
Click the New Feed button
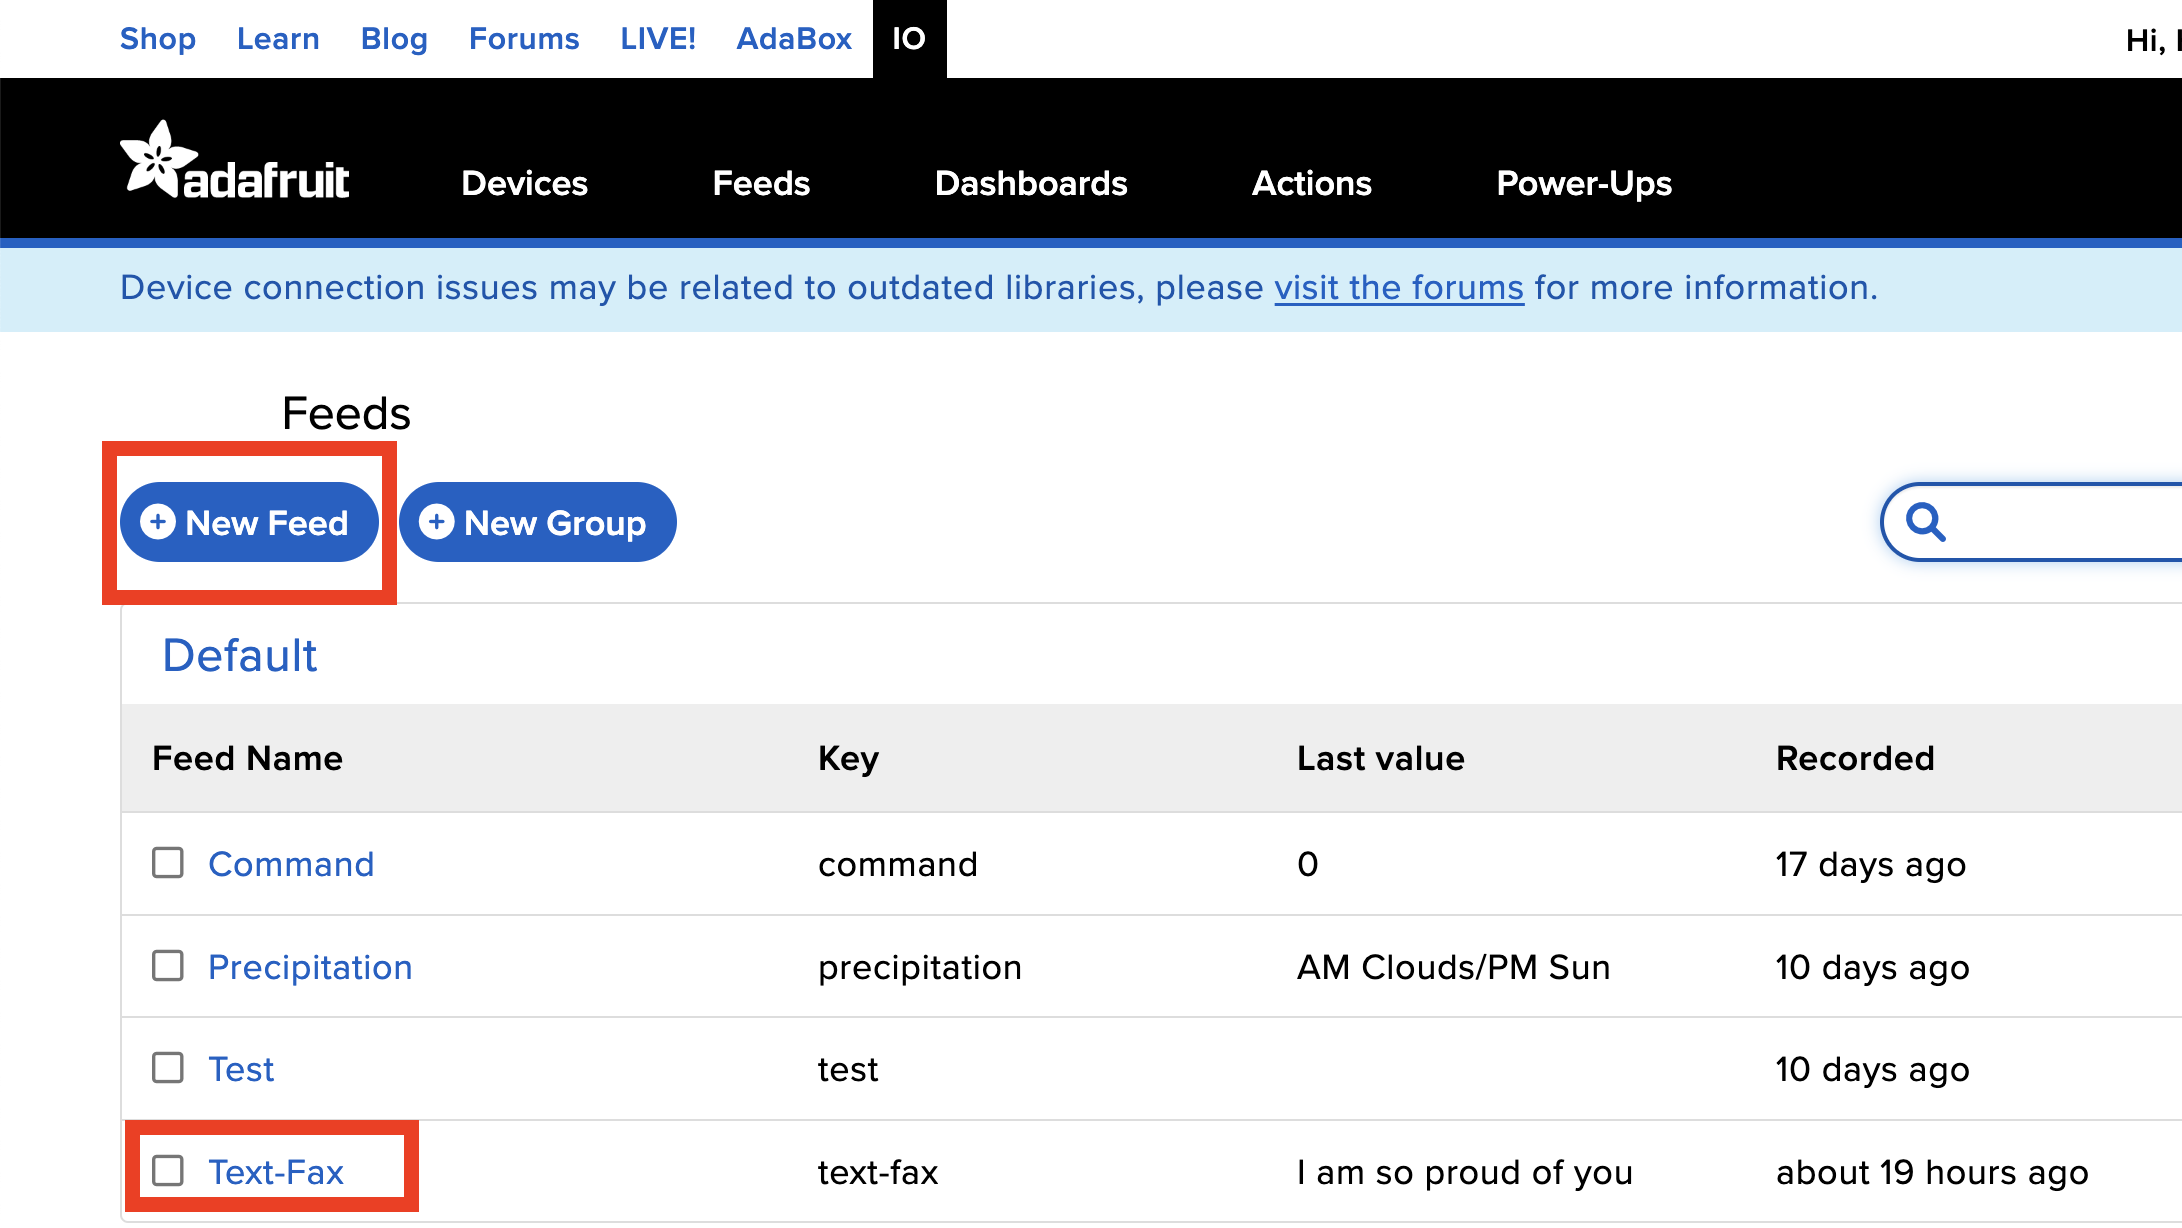click(246, 522)
